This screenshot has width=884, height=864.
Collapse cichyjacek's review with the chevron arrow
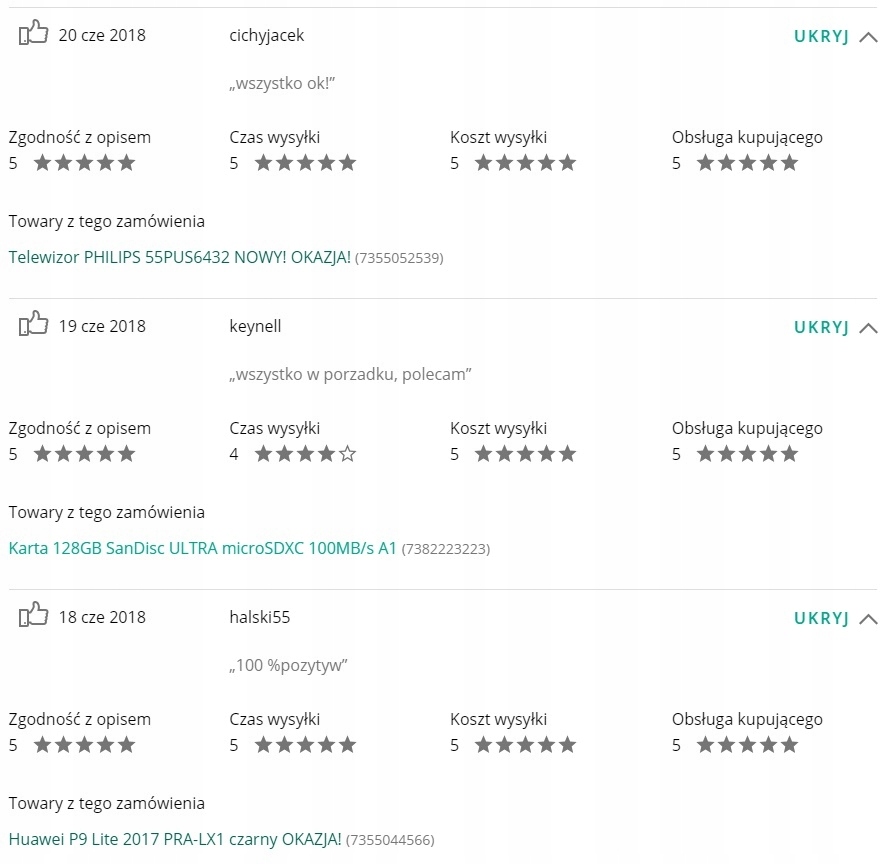click(x=868, y=37)
